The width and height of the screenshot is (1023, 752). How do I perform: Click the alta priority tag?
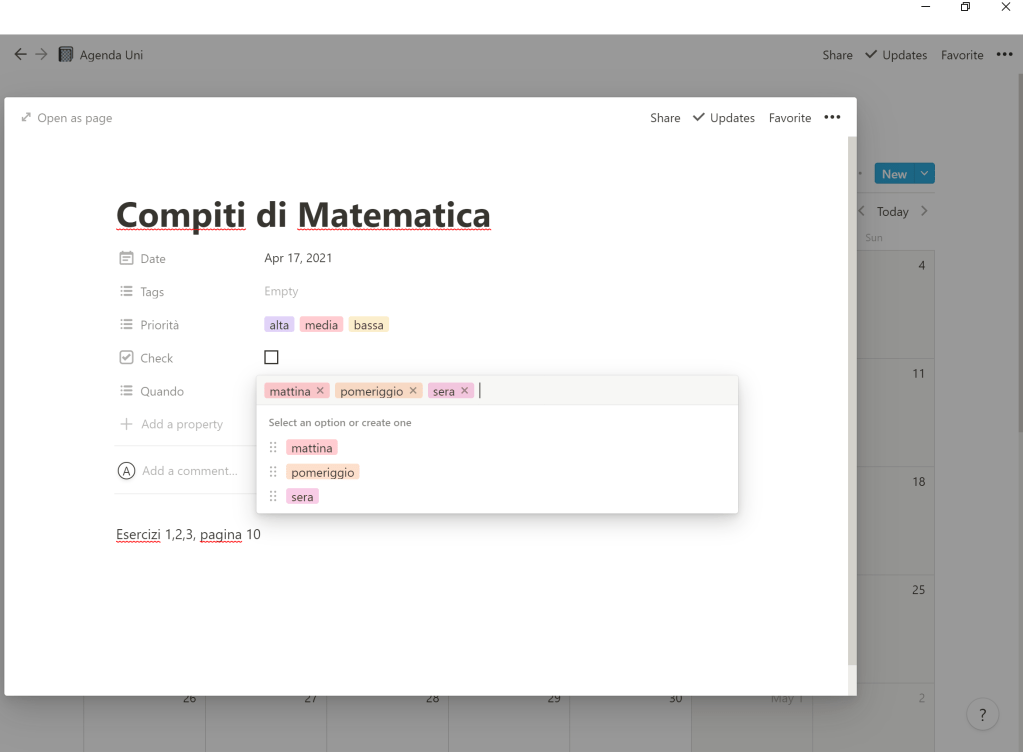coord(279,325)
